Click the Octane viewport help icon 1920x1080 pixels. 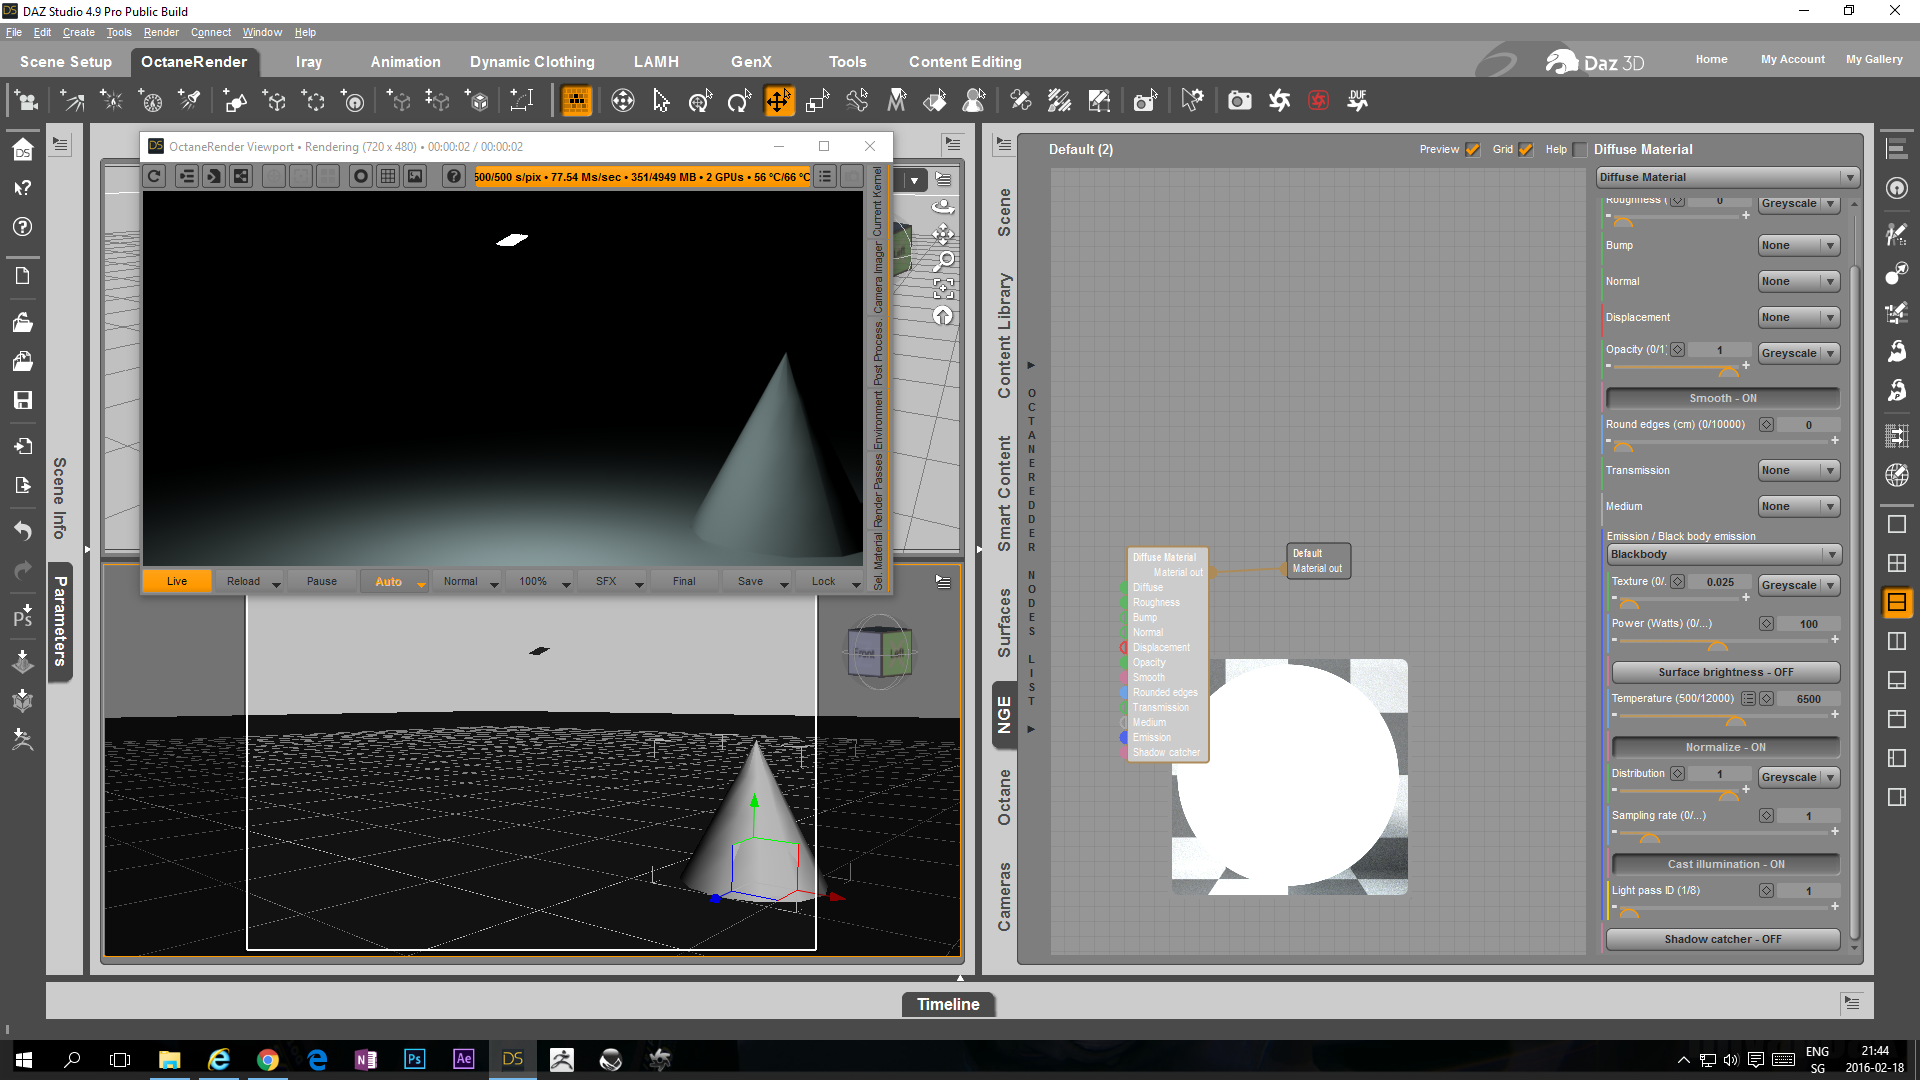453,177
